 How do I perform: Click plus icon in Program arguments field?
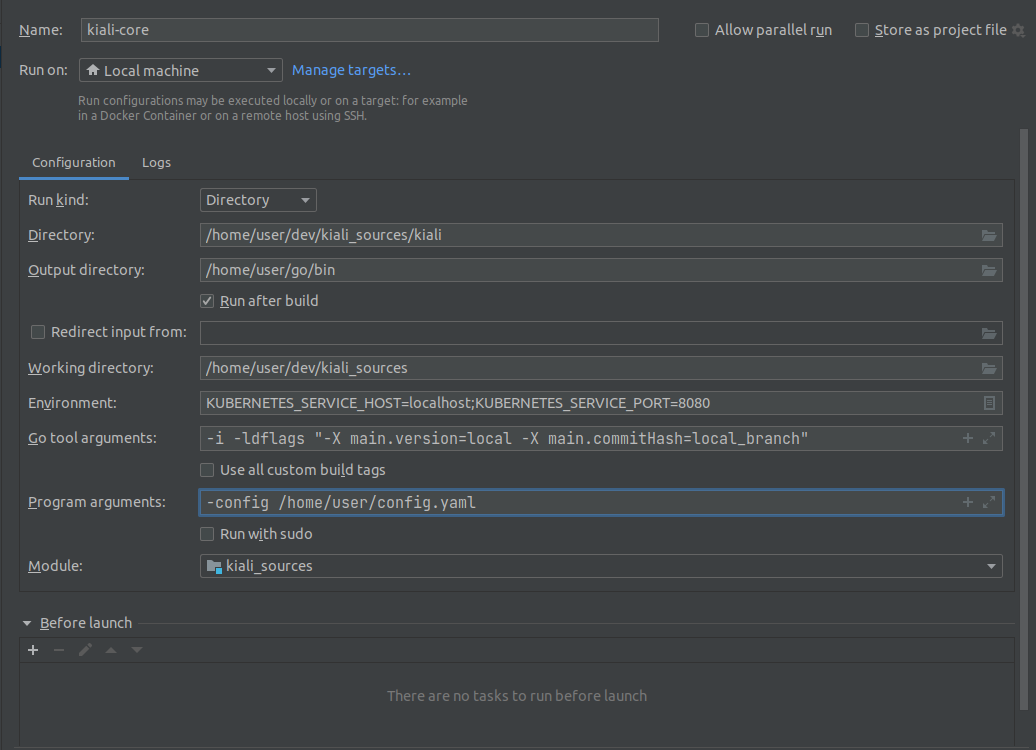coord(967,502)
